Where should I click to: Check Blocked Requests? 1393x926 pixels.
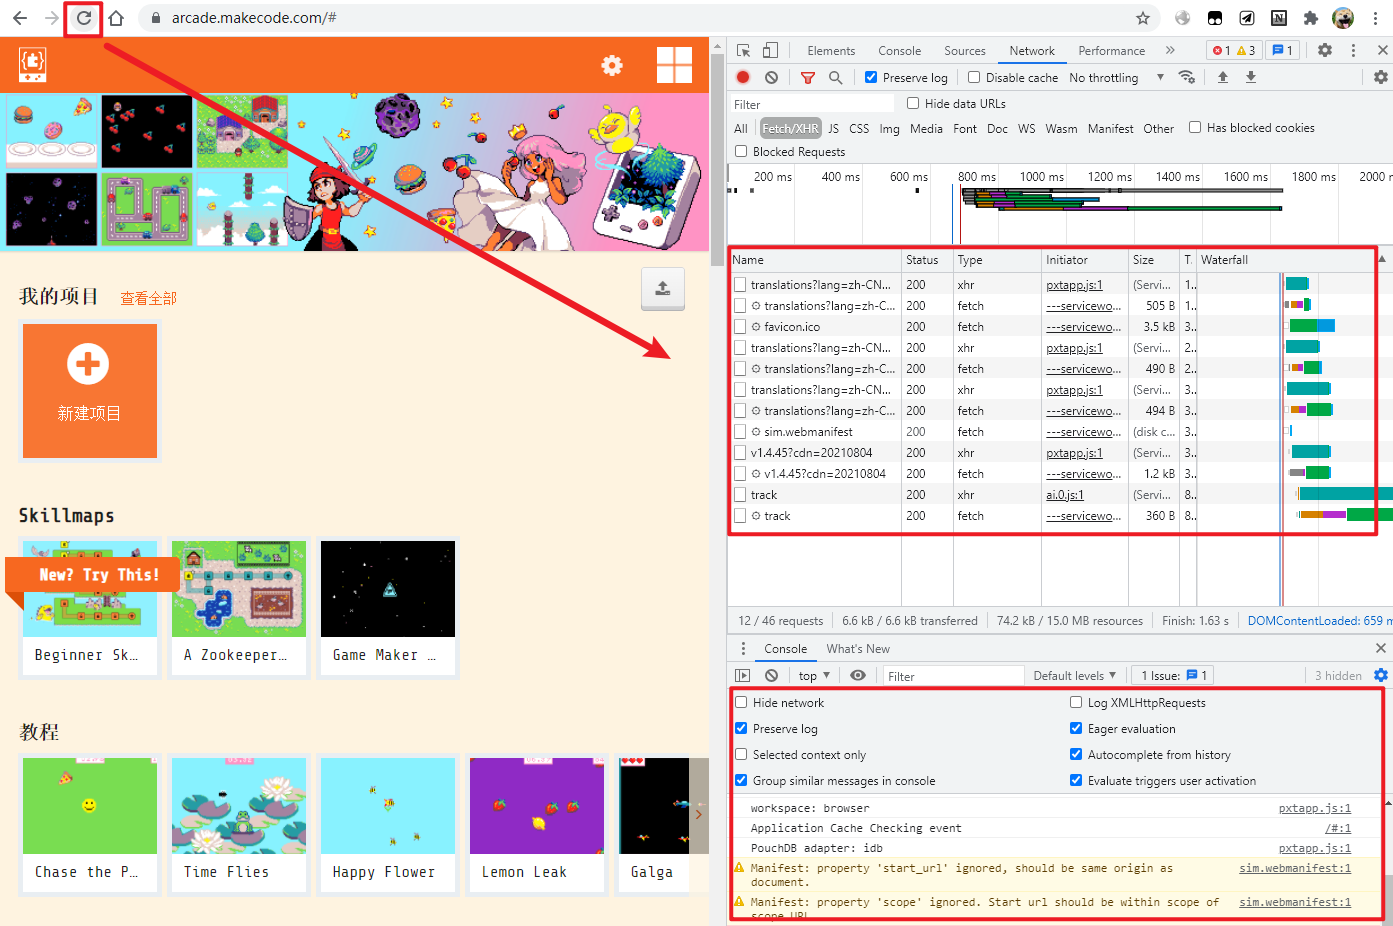click(x=741, y=151)
